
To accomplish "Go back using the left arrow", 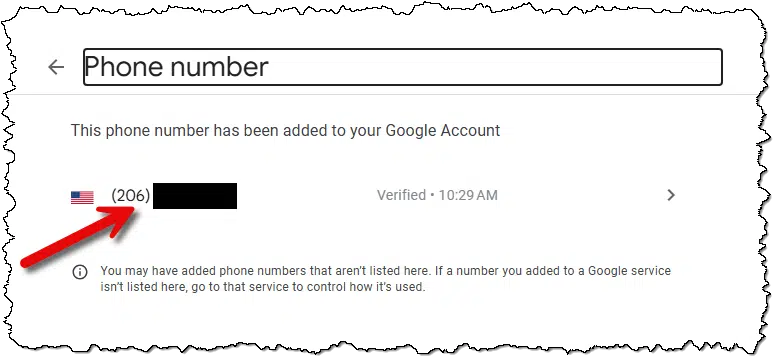I will [x=56, y=67].
